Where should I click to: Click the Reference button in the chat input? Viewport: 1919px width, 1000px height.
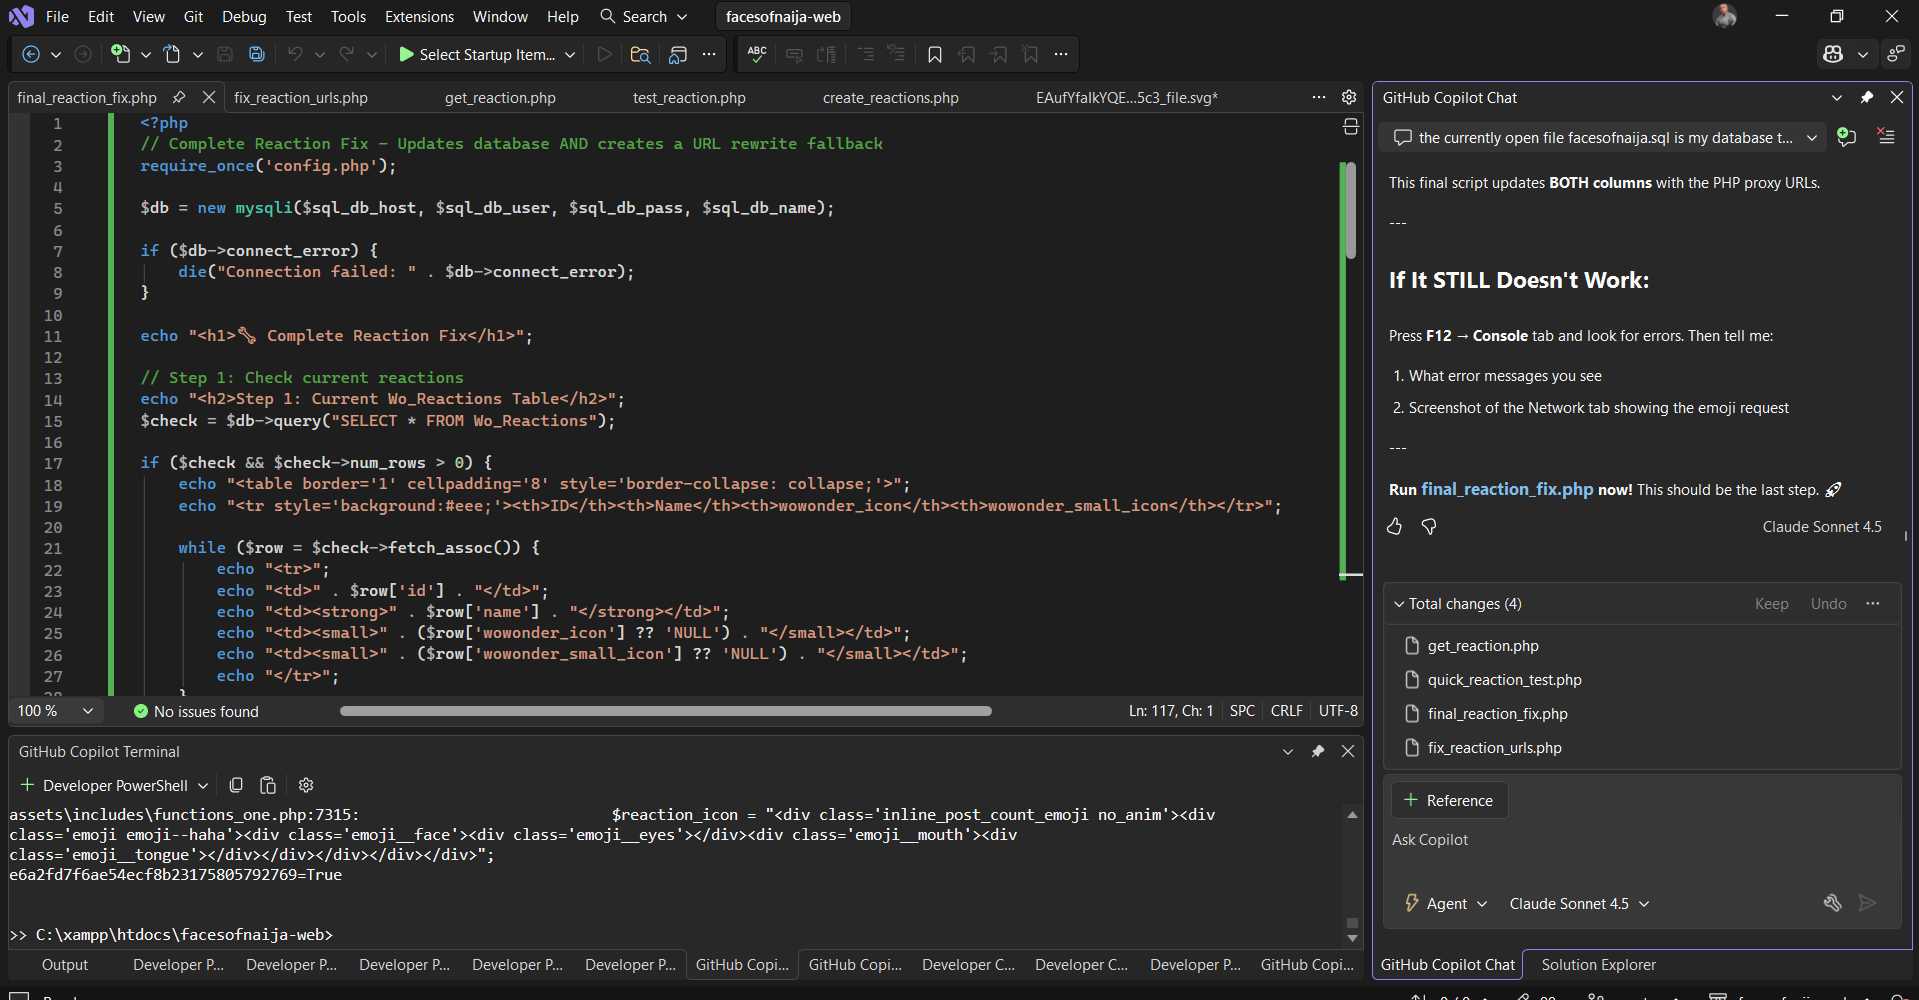[x=1449, y=800]
